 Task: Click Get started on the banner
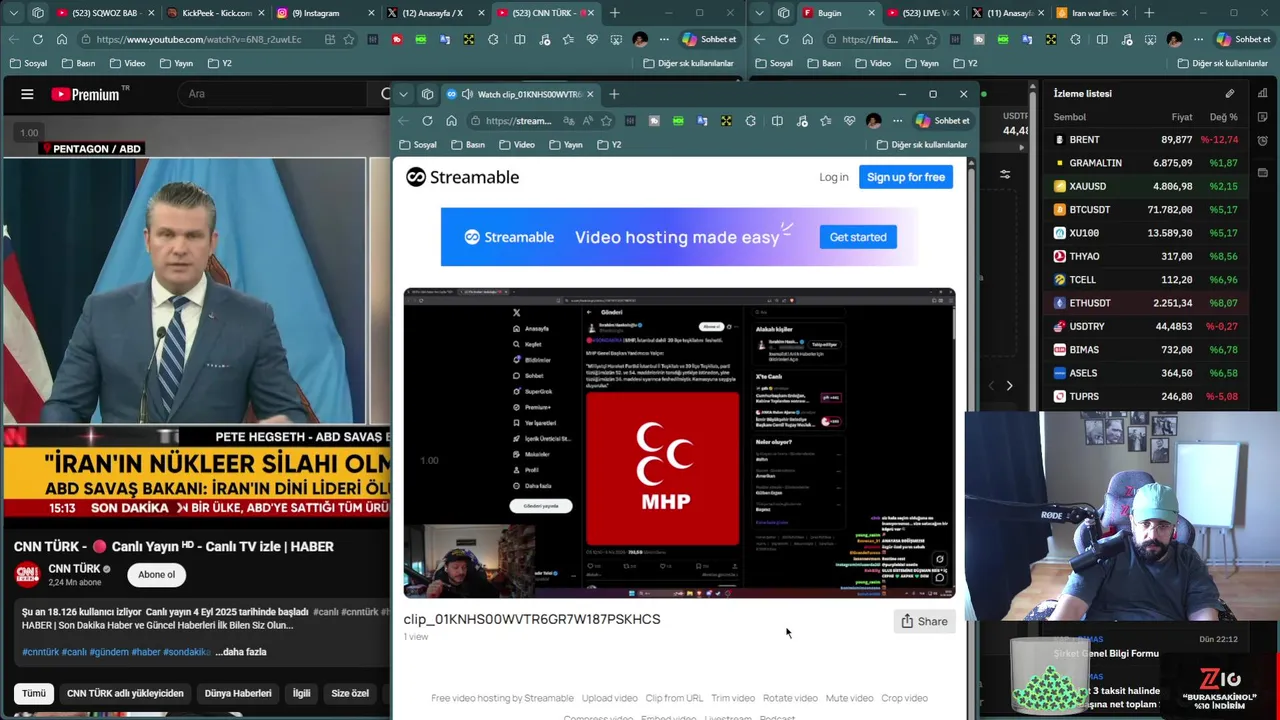pos(858,237)
